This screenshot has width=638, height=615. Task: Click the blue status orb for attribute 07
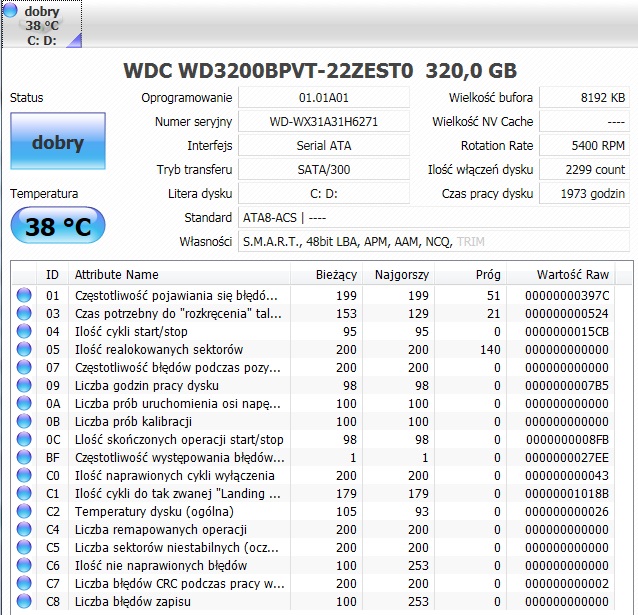tap(24, 367)
